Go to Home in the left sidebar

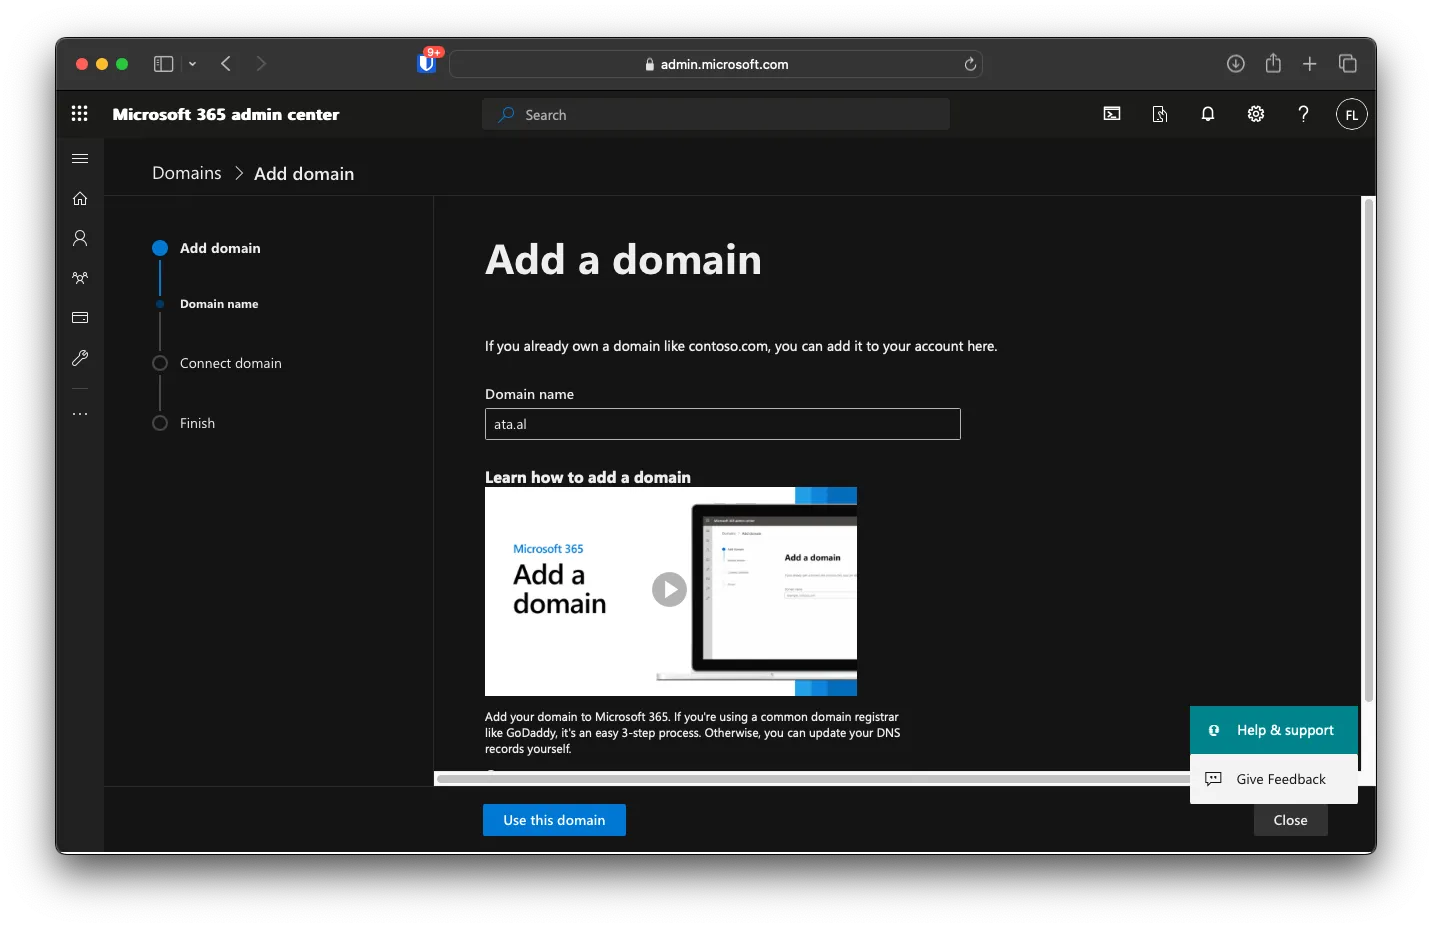80,198
